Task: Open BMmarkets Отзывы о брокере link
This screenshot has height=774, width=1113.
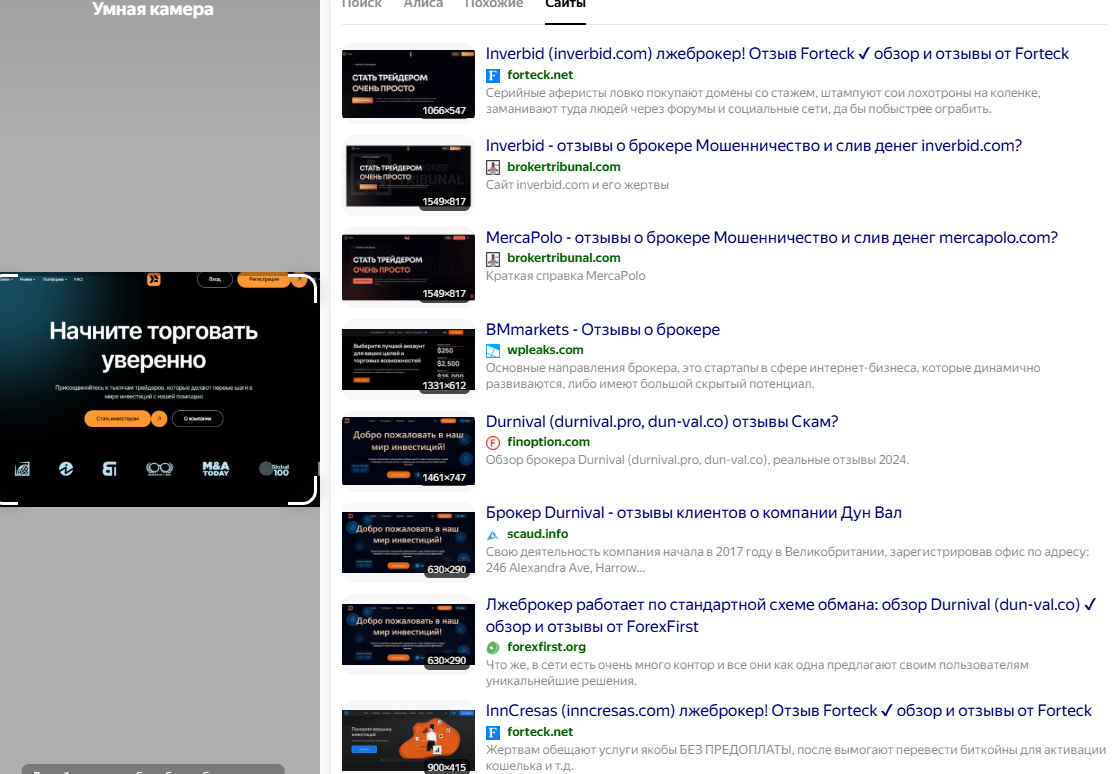Action: point(603,329)
